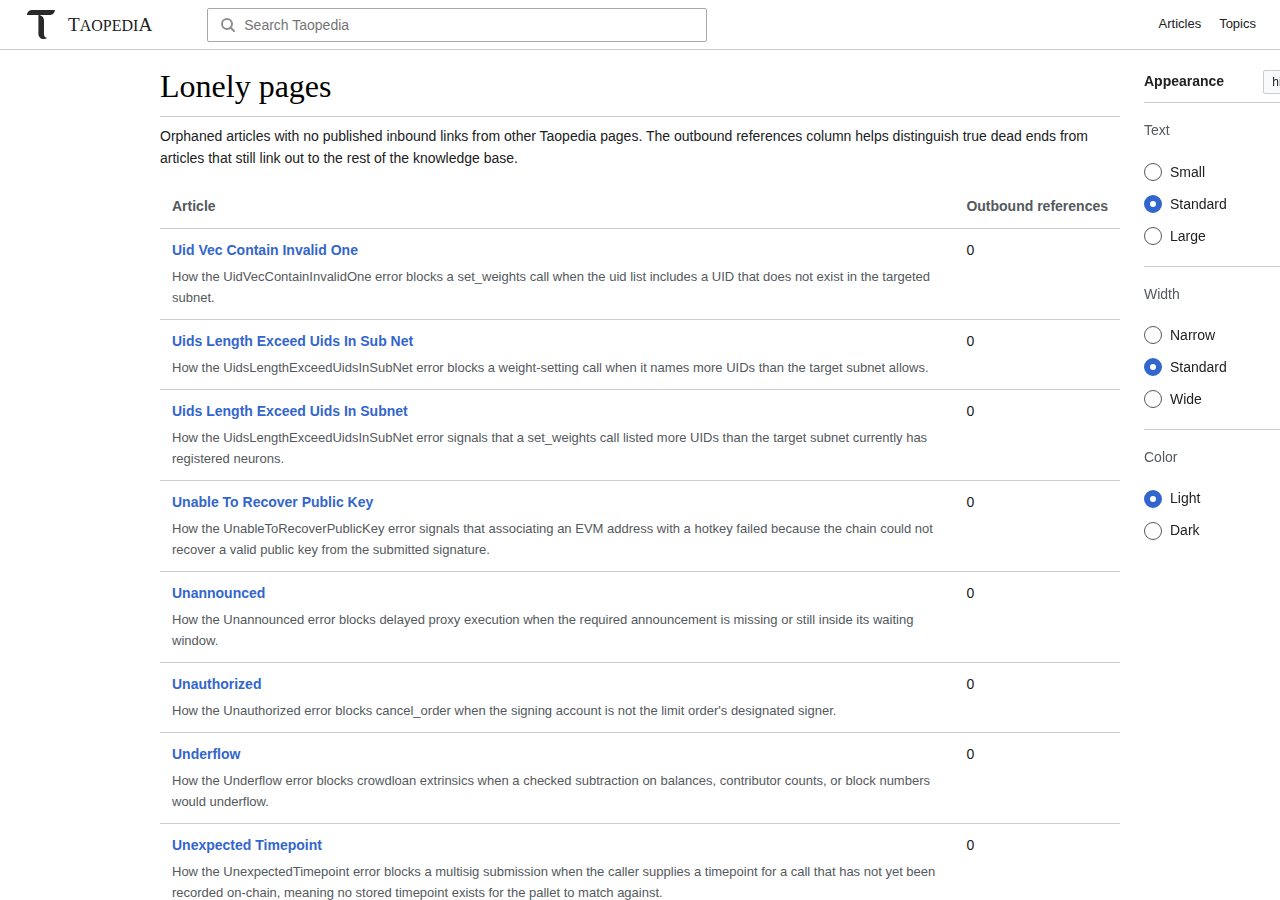Click the hide button beside Appearance
The height and width of the screenshot is (900, 1280).
[x=1272, y=81]
